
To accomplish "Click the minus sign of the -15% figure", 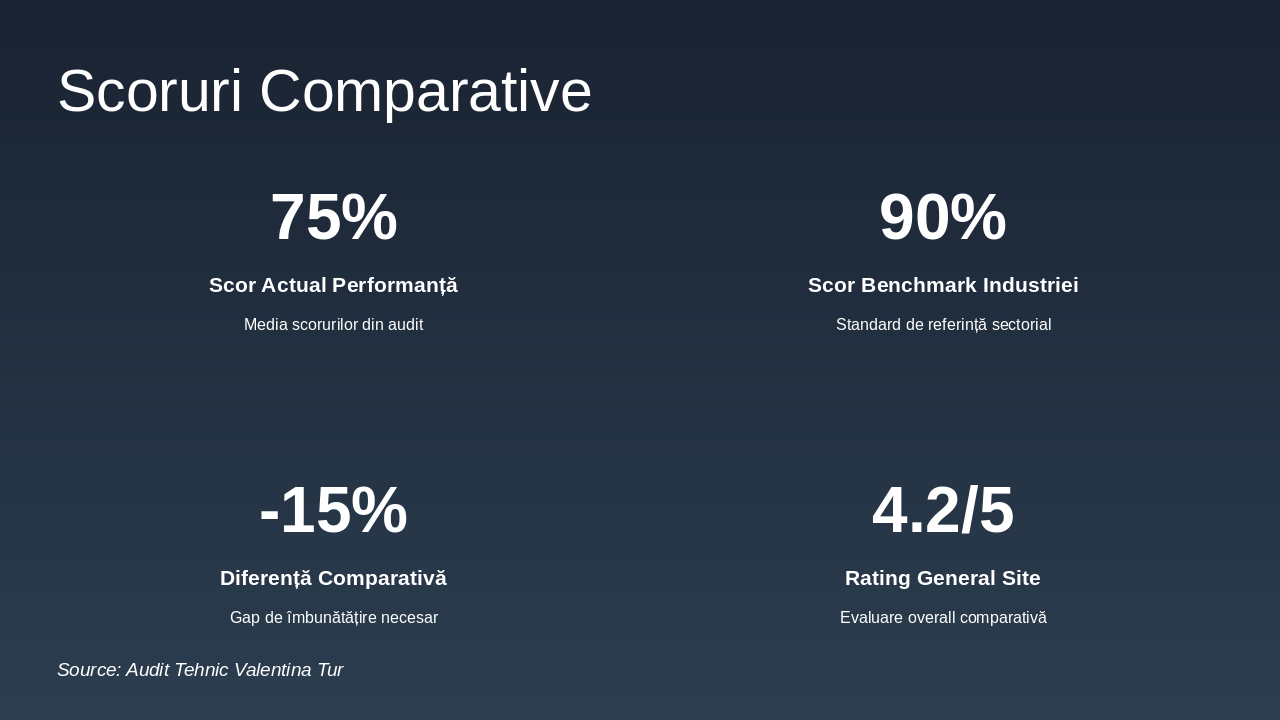I will [269, 512].
